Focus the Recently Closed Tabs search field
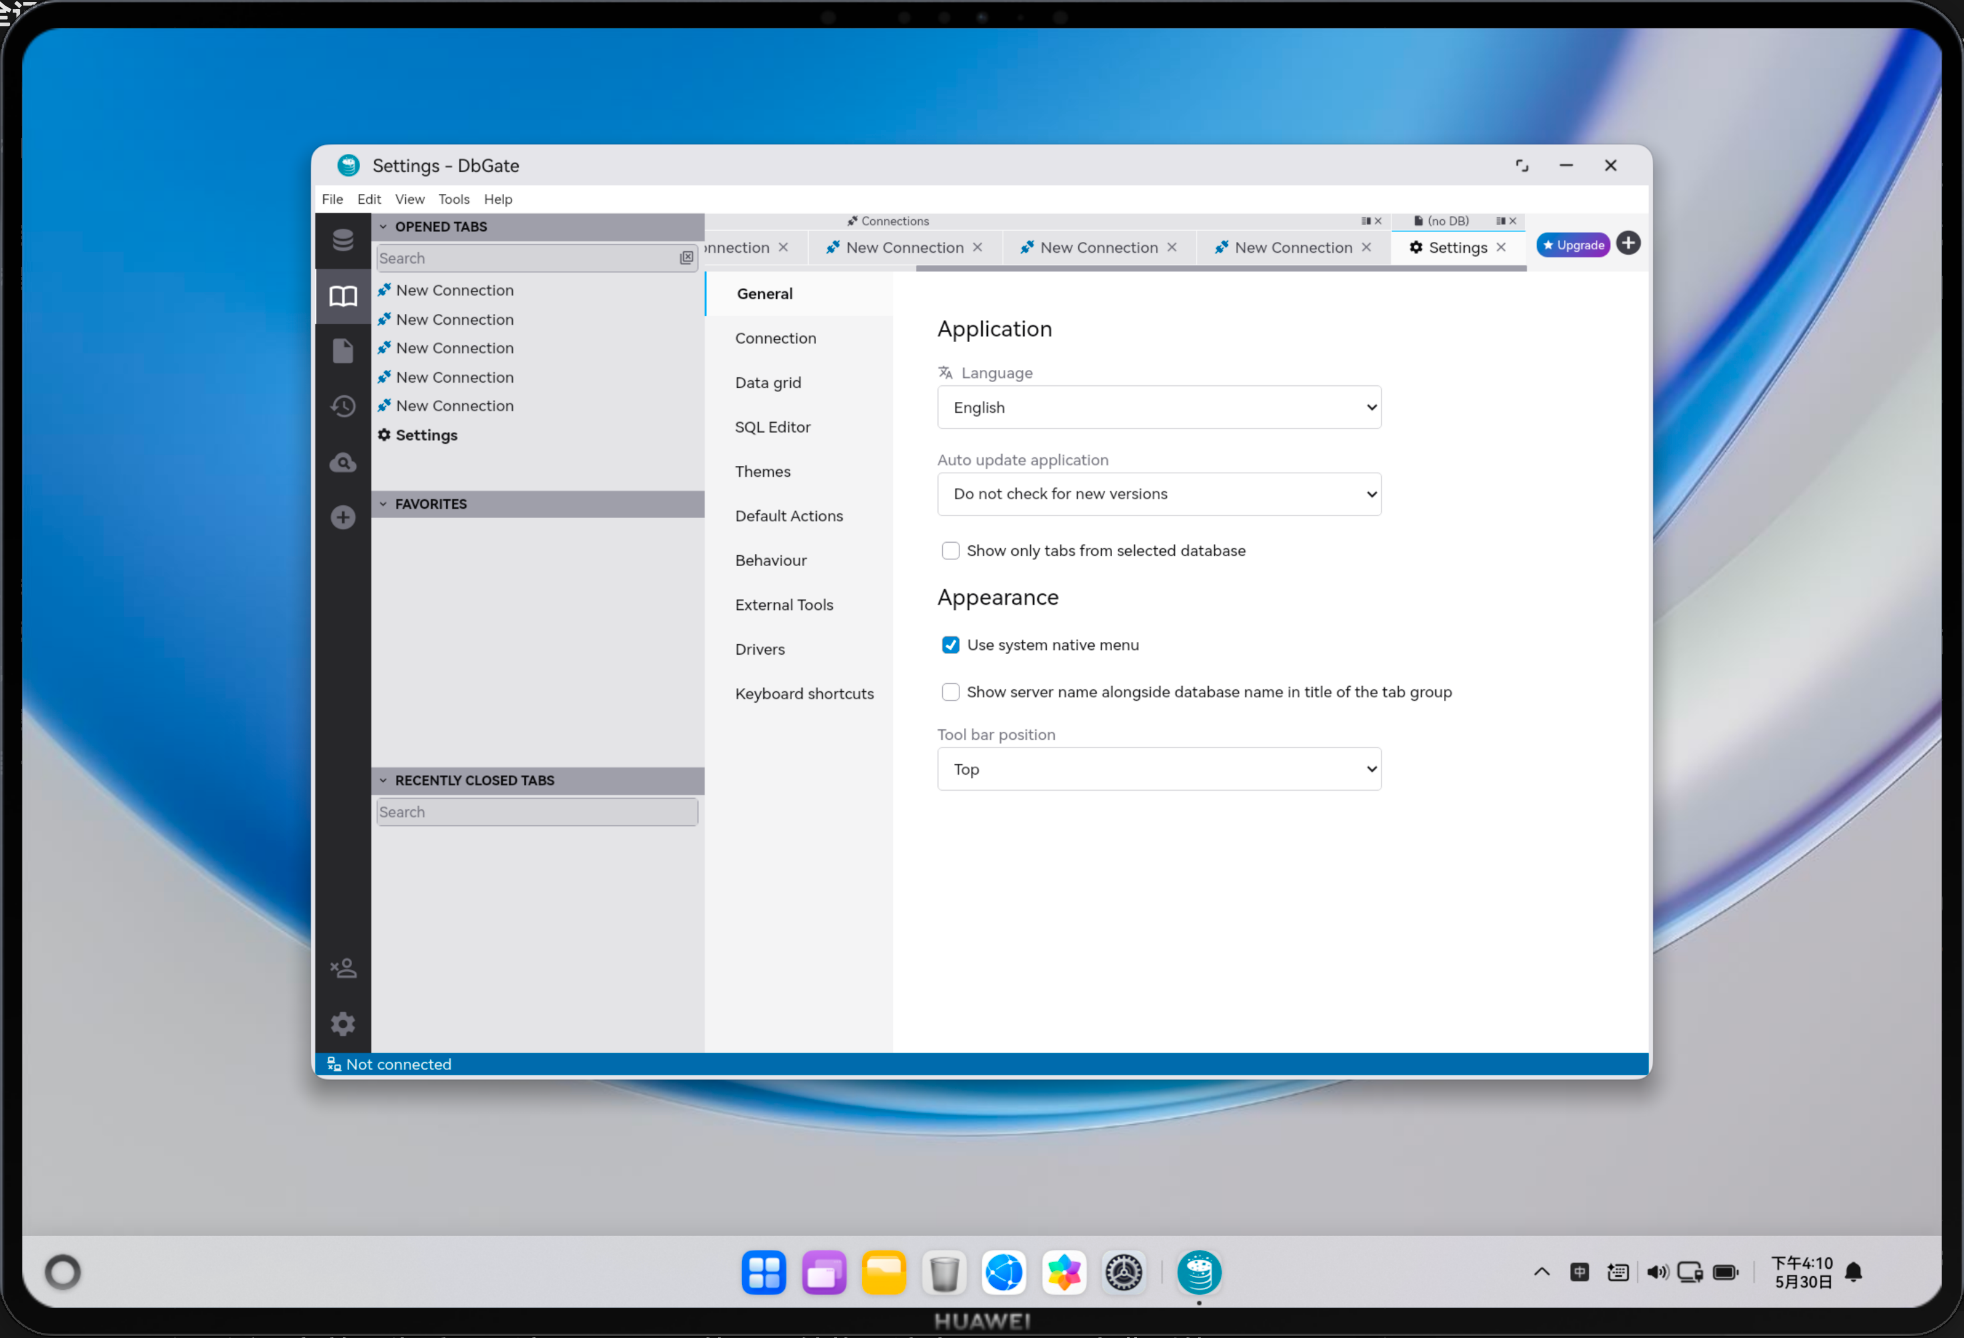 point(537,812)
